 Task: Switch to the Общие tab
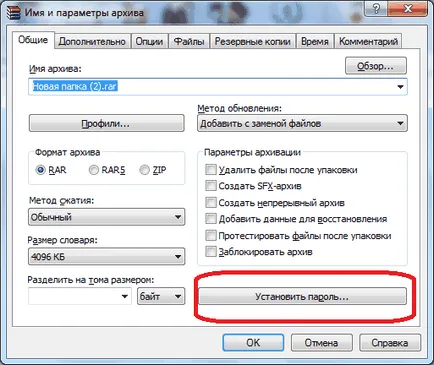click(33, 40)
